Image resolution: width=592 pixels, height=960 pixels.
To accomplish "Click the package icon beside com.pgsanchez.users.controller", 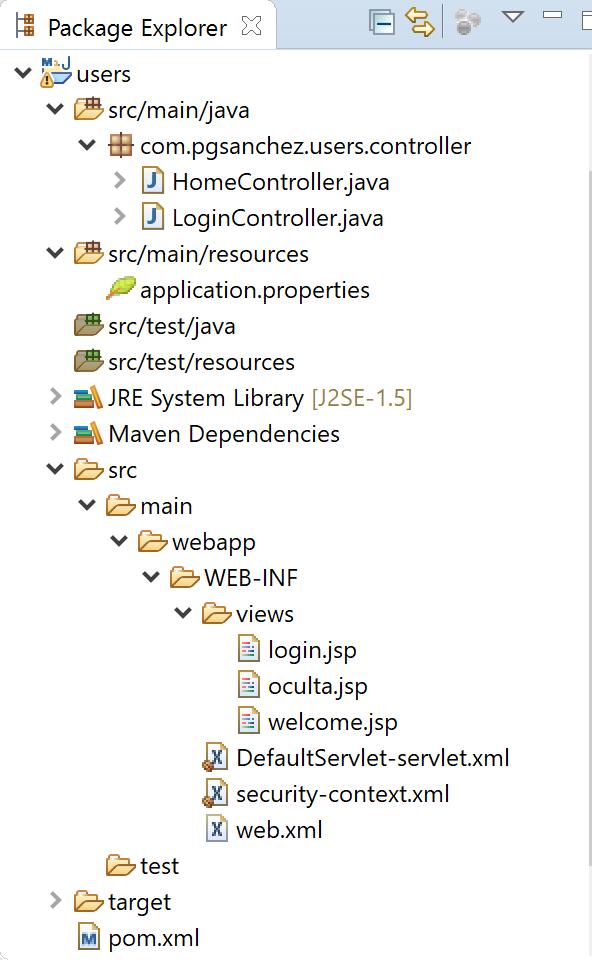I will [120, 144].
